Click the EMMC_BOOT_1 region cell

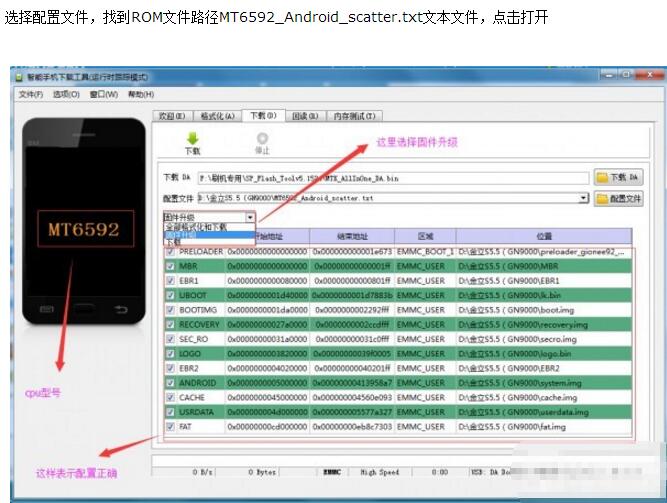coord(425,252)
